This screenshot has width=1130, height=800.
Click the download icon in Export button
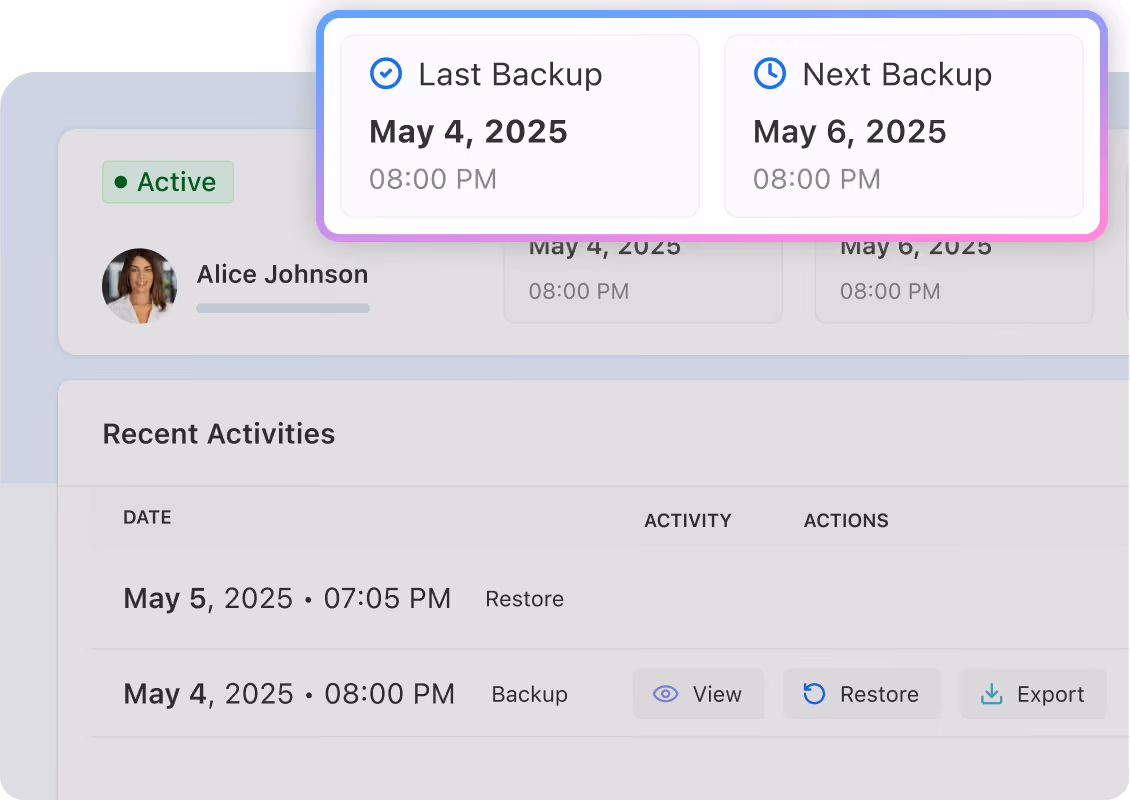tap(992, 694)
